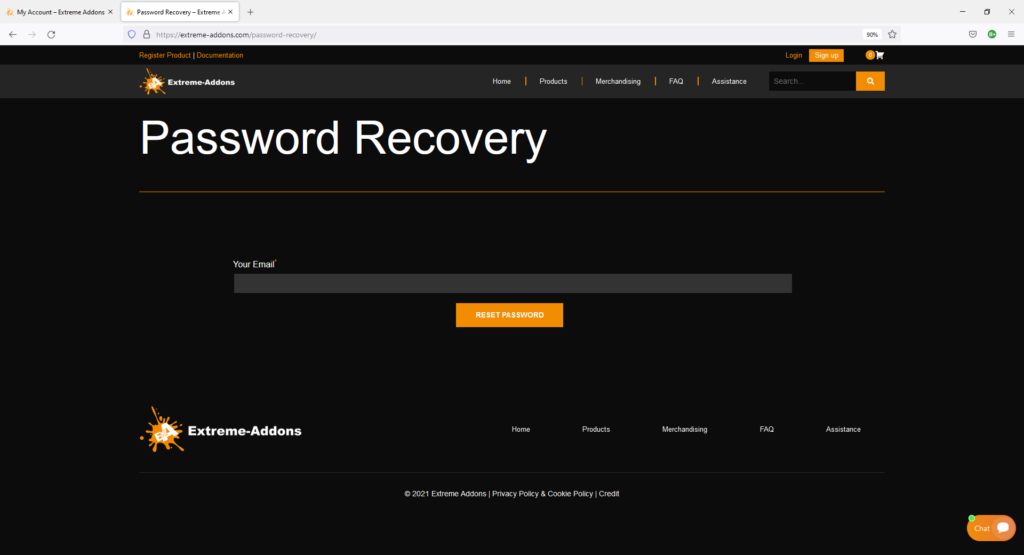Close the My Account tab

[x=110, y=12]
